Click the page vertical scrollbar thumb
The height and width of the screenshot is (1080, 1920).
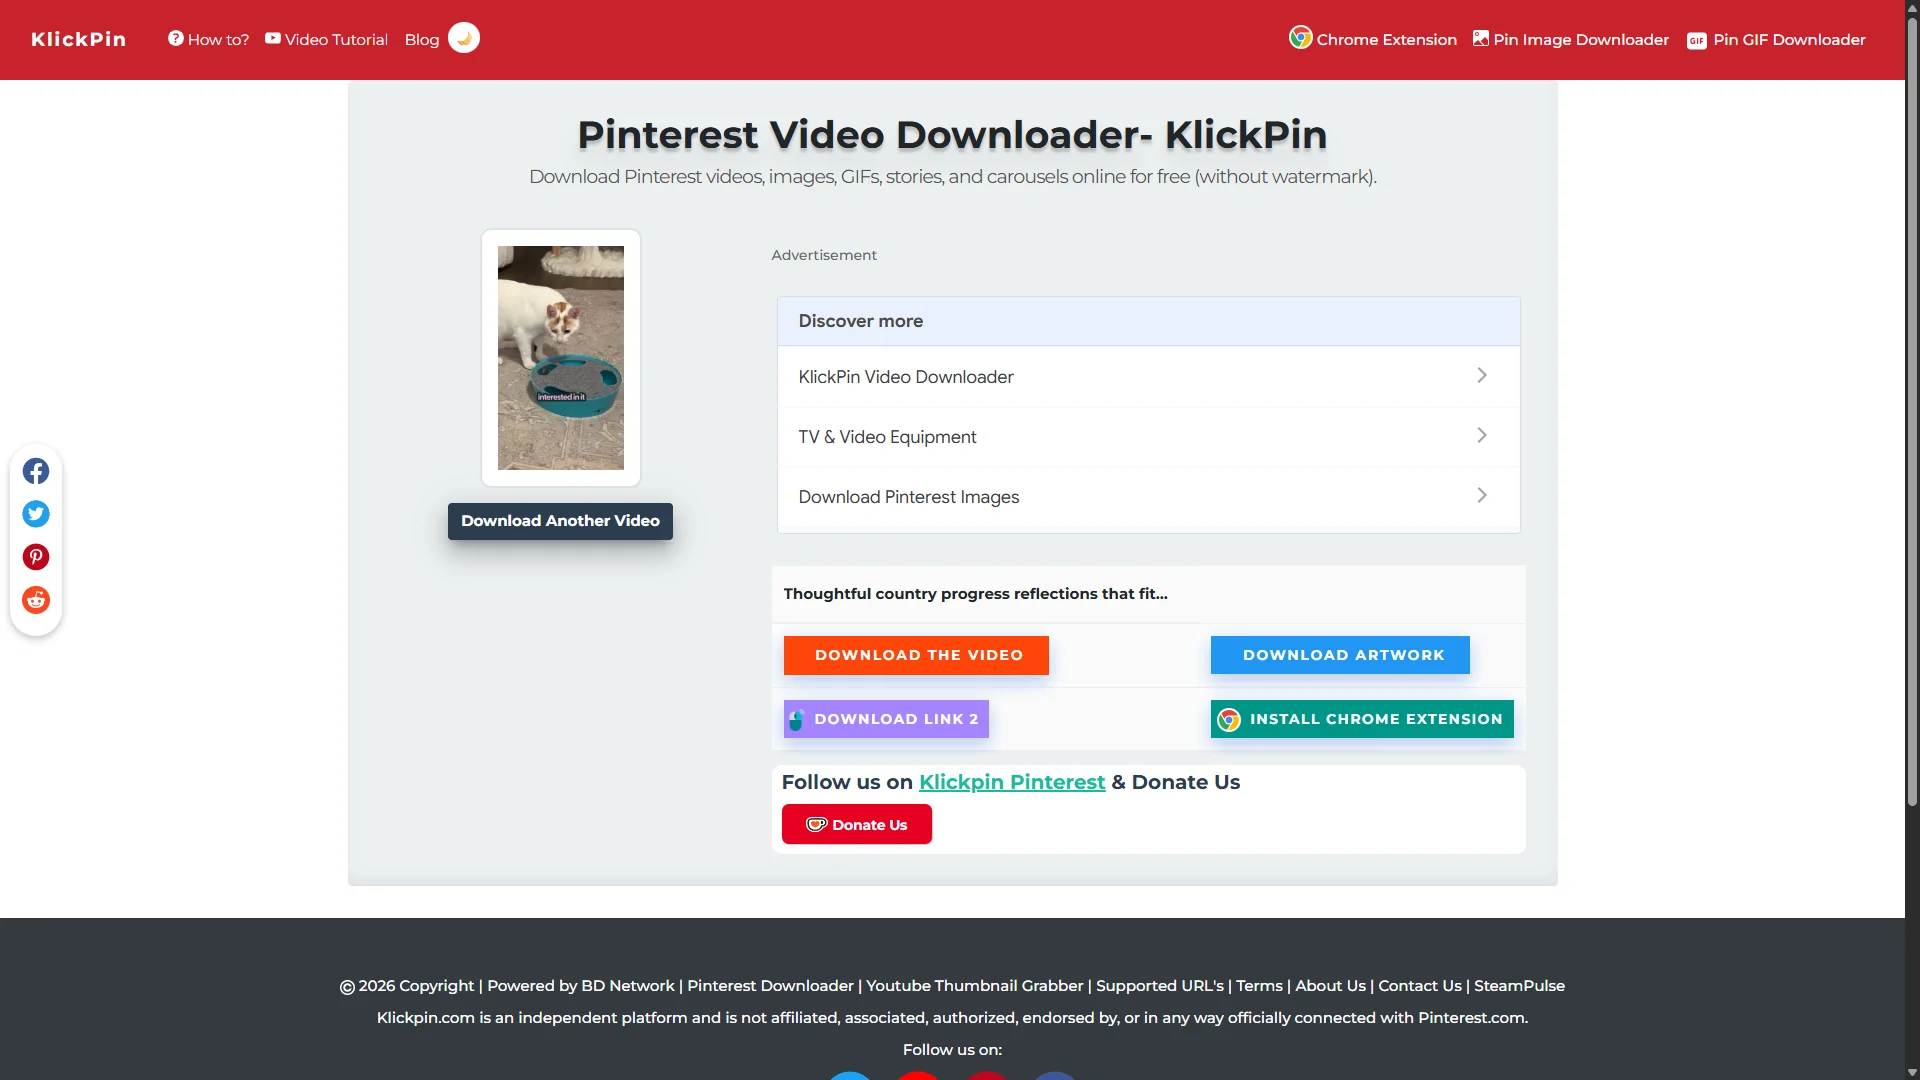1912,410
